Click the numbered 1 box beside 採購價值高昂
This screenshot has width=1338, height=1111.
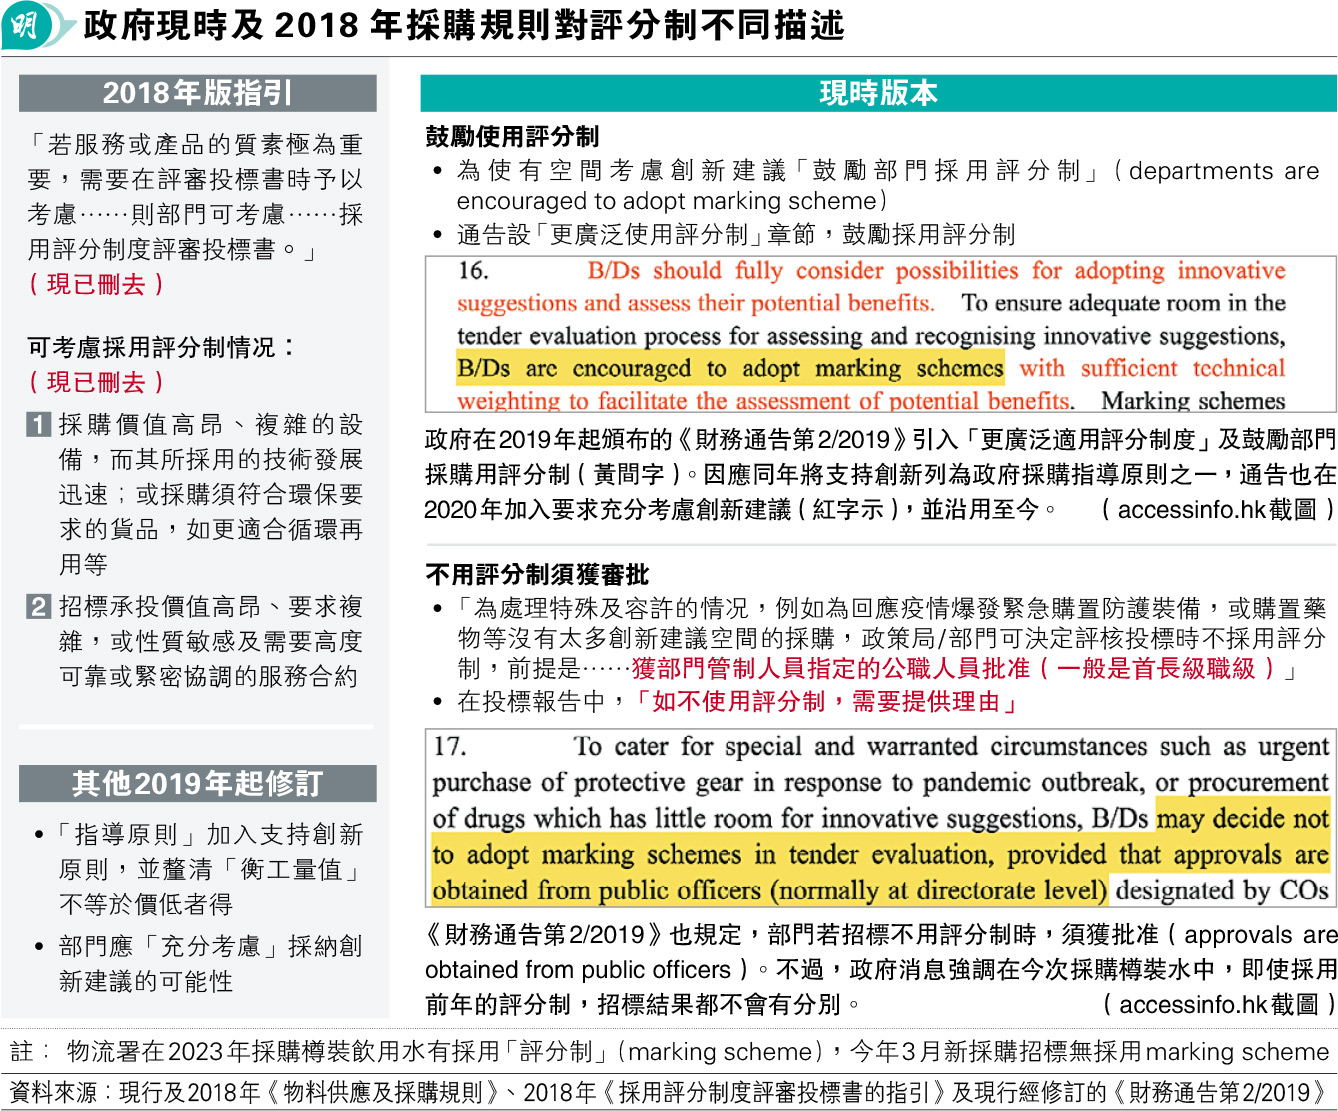coord(38,424)
